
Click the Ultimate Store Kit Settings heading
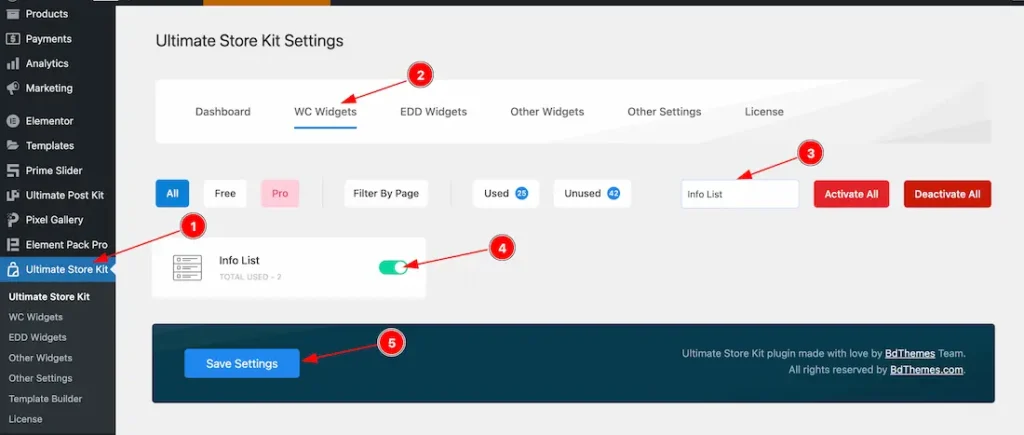pos(249,40)
